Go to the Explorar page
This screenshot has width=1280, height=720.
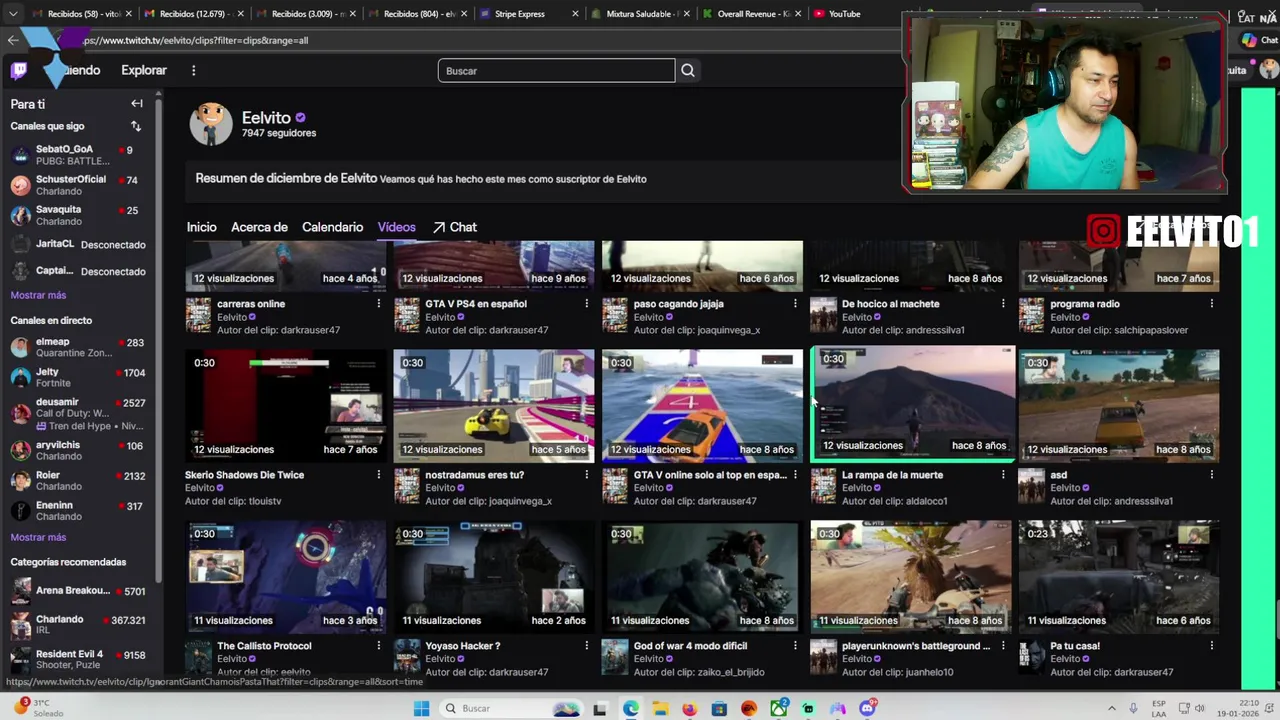[x=144, y=70]
